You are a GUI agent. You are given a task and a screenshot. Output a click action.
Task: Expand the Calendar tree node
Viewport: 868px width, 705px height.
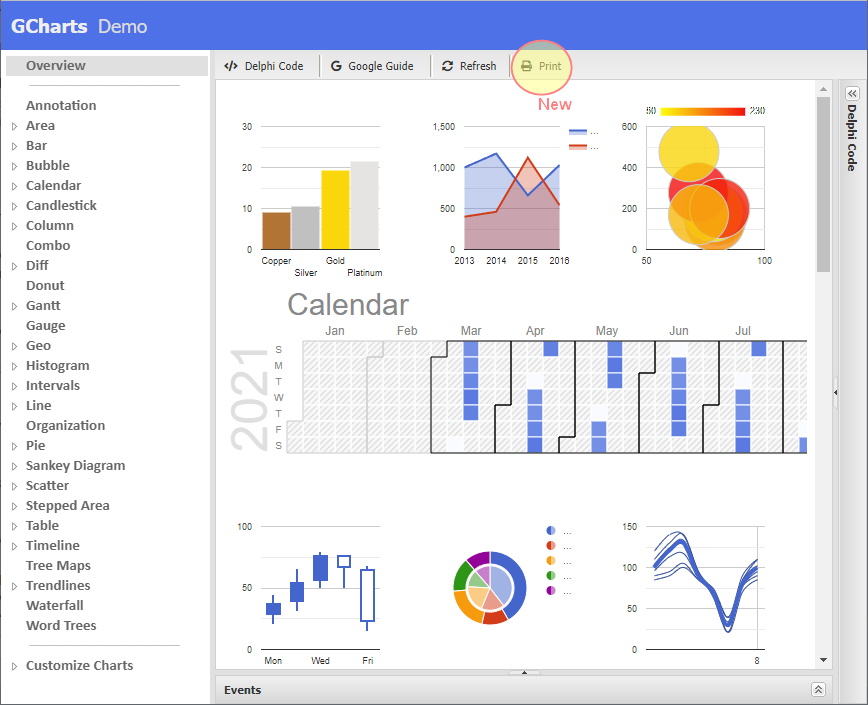[14, 186]
